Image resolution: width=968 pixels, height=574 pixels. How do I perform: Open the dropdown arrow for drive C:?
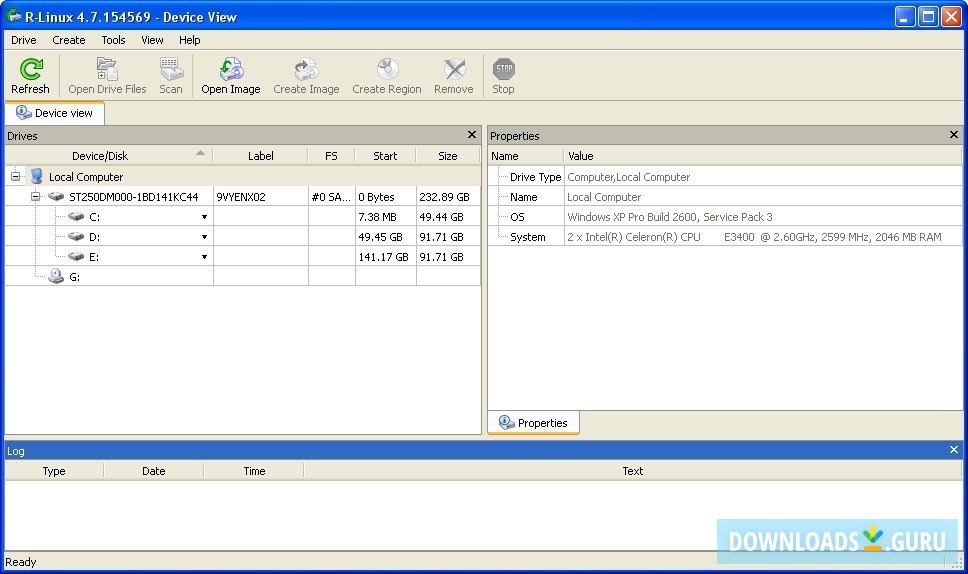(x=204, y=217)
